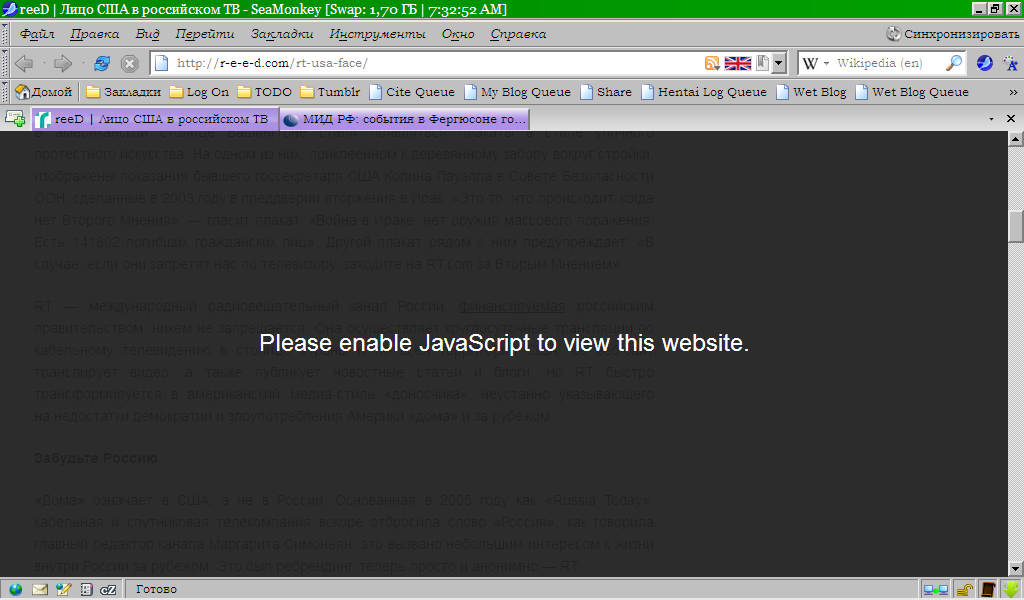The height and width of the screenshot is (600, 1024).
Task: Click the scrollbar up arrow
Action: [x=1016, y=138]
